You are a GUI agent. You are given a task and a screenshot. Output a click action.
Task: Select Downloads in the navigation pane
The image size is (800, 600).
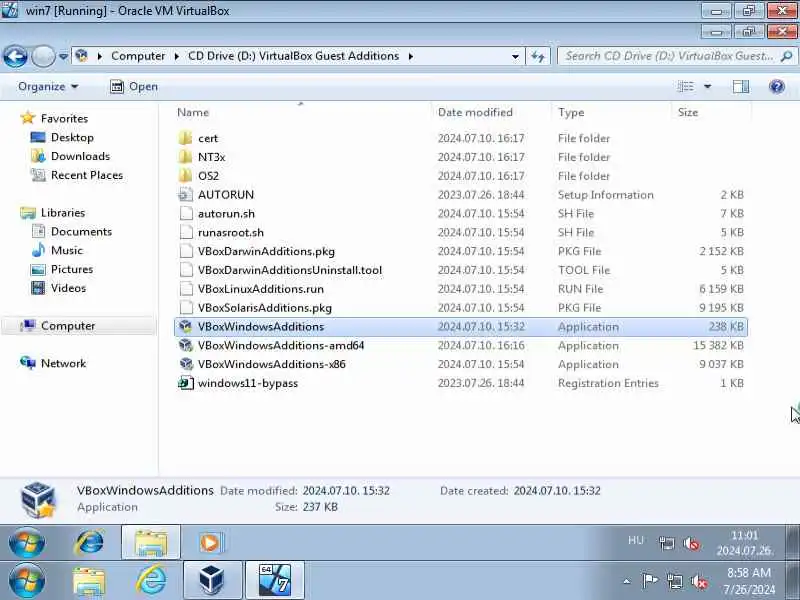point(80,156)
